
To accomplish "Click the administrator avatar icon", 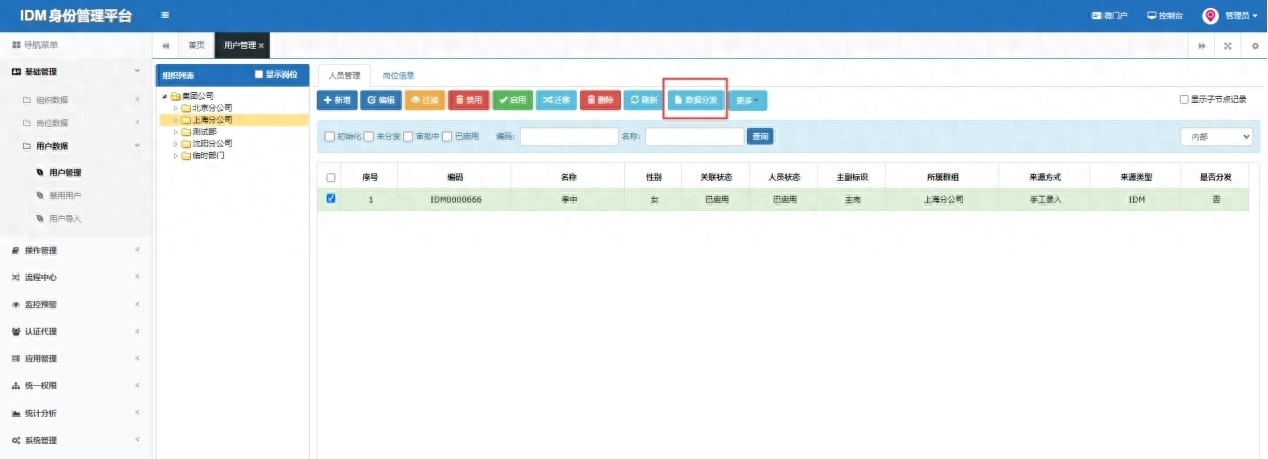I will pyautogui.click(x=1210, y=16).
